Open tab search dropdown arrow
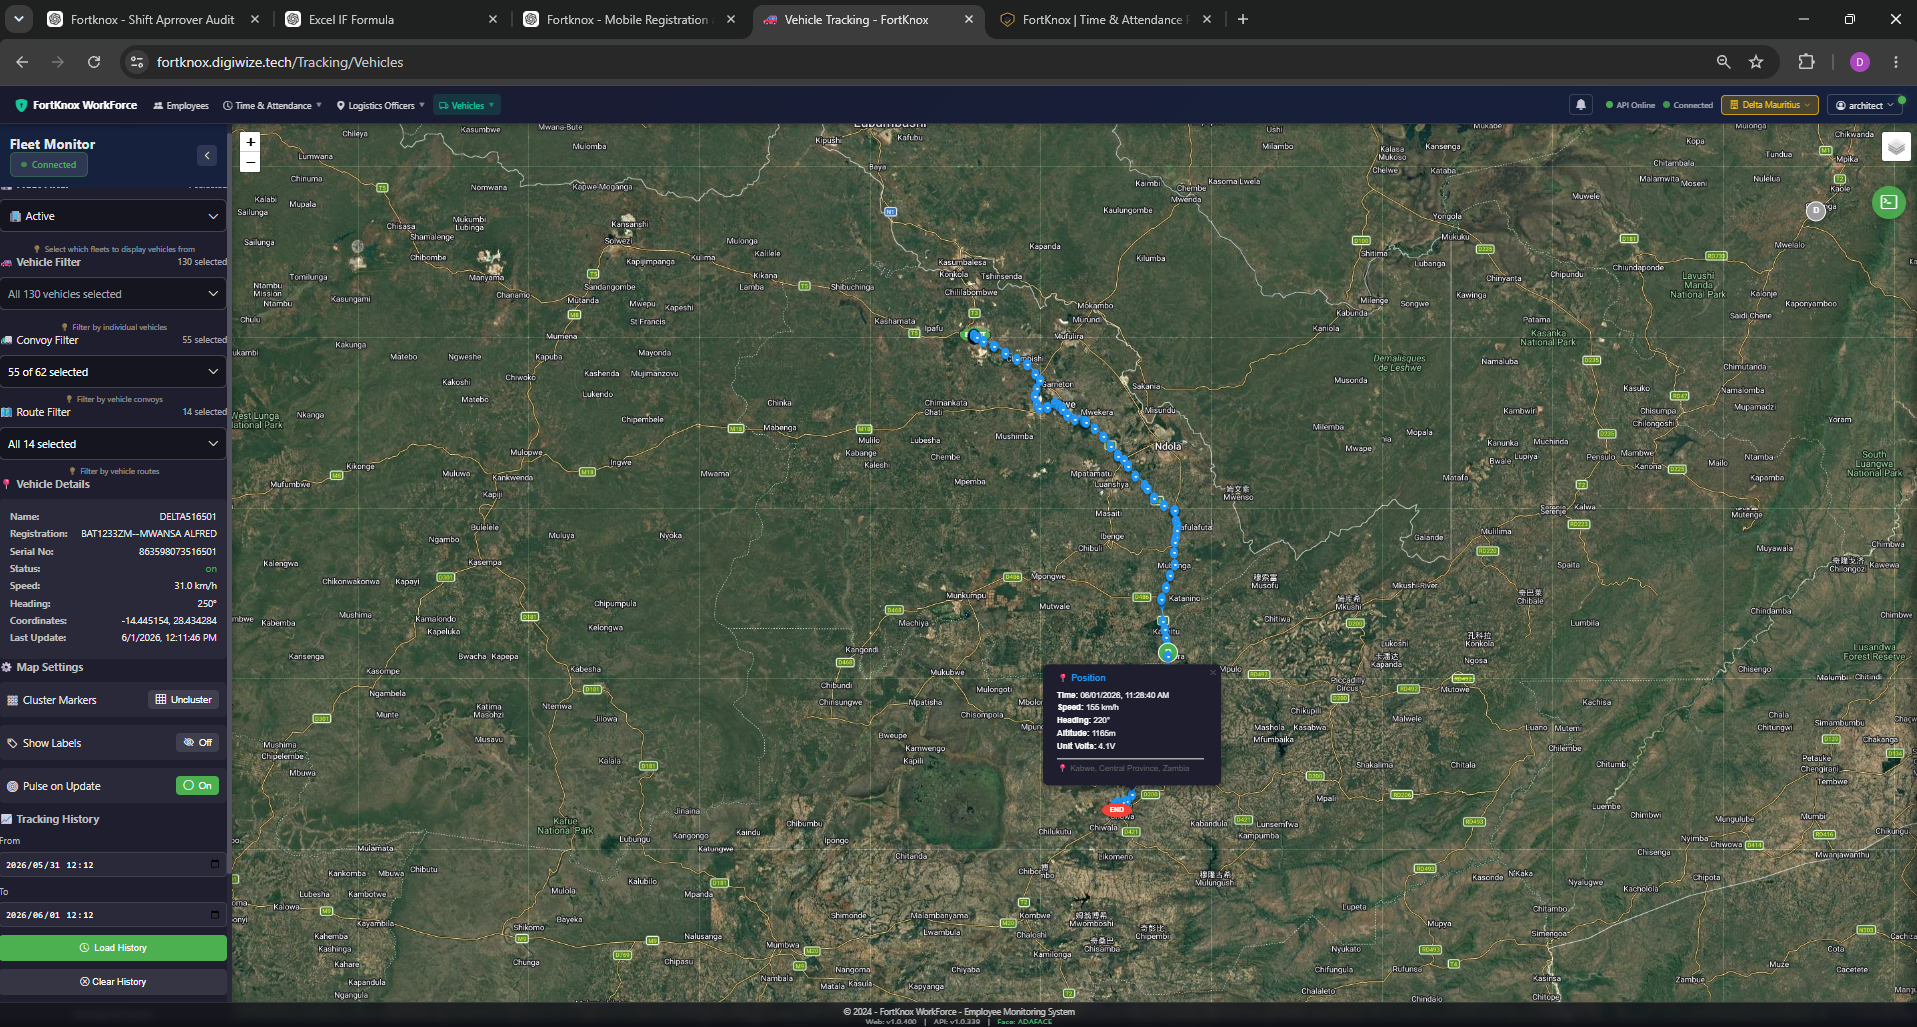This screenshot has height=1027, width=1917. pyautogui.click(x=19, y=19)
